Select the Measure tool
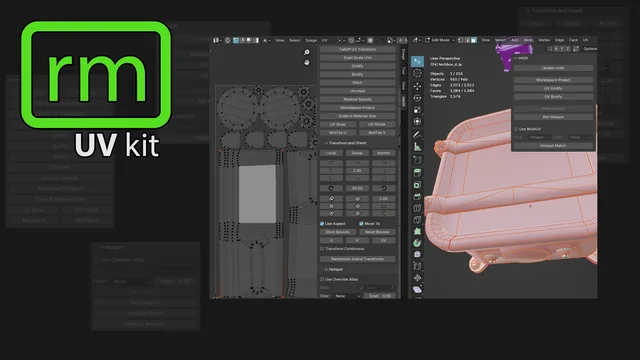640x360 pixels. point(417,147)
